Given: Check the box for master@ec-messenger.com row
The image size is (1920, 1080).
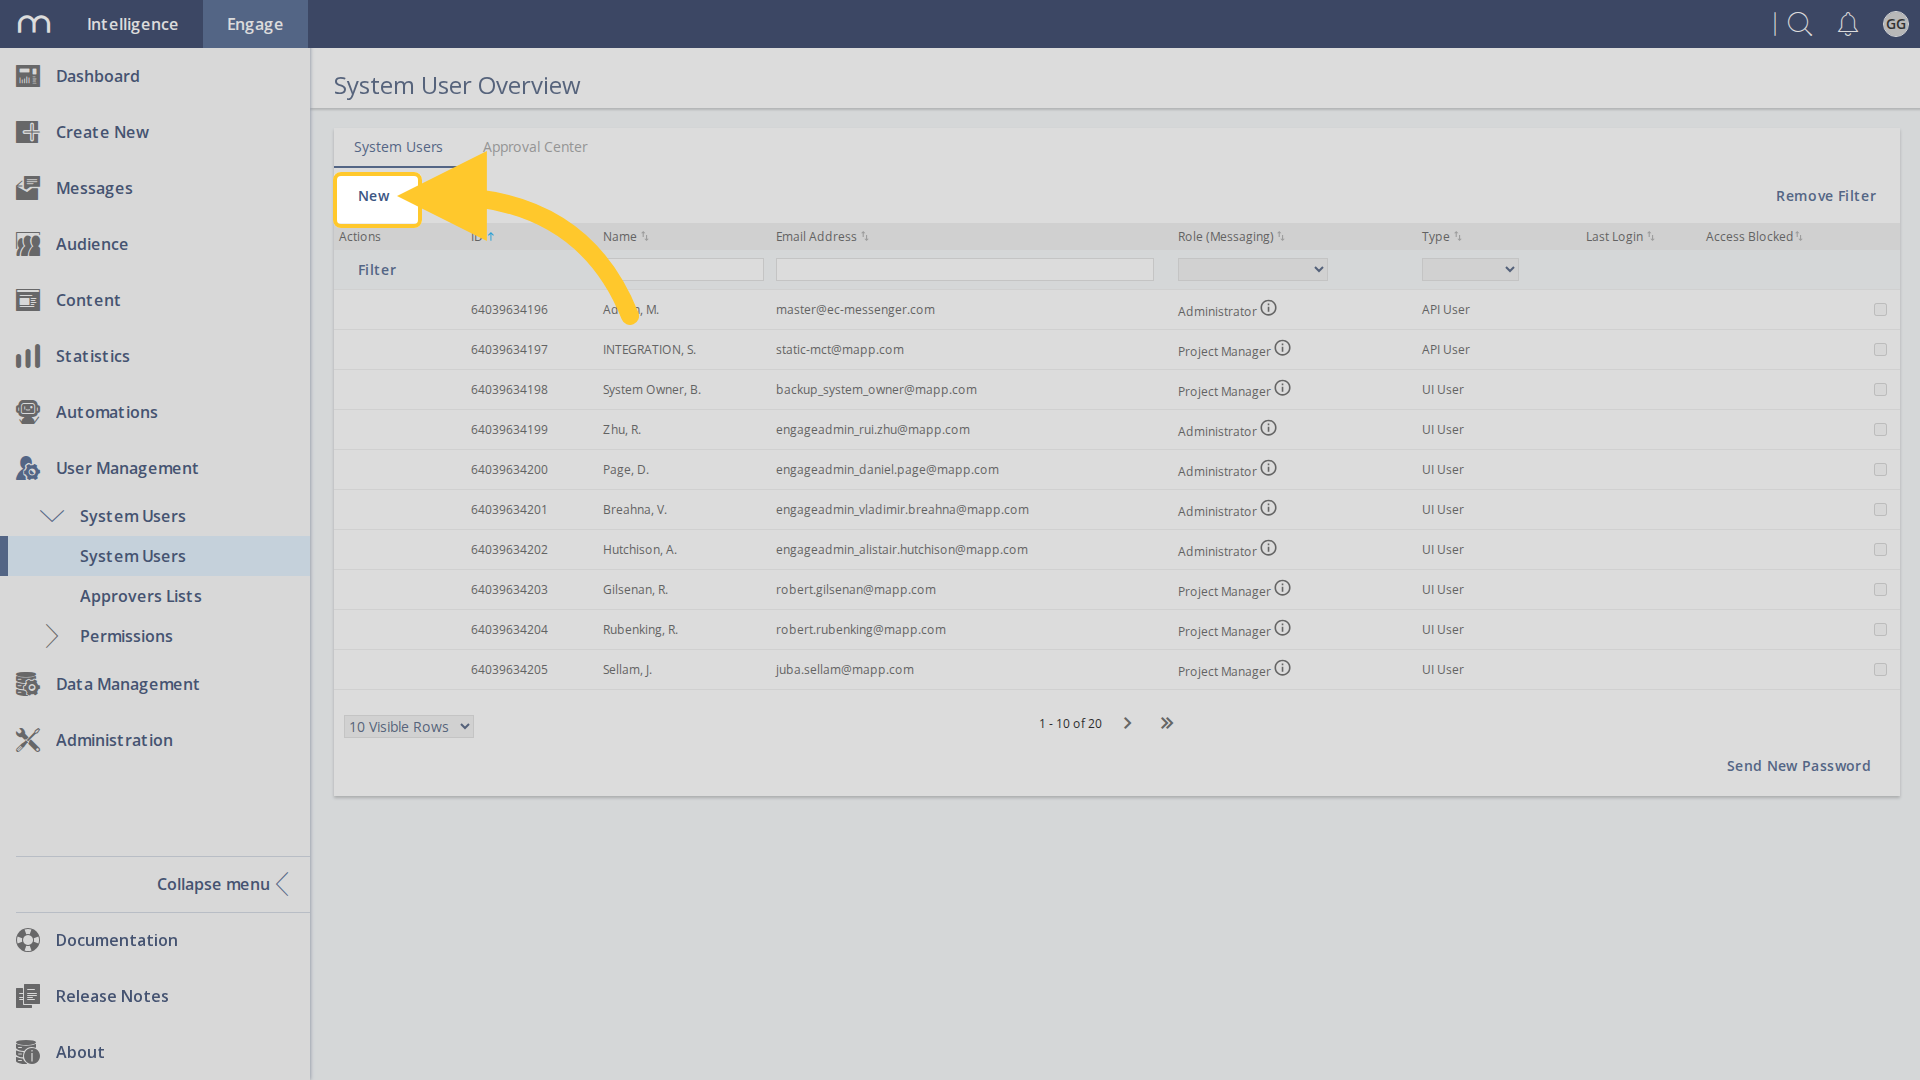Looking at the screenshot, I should click(1880, 310).
